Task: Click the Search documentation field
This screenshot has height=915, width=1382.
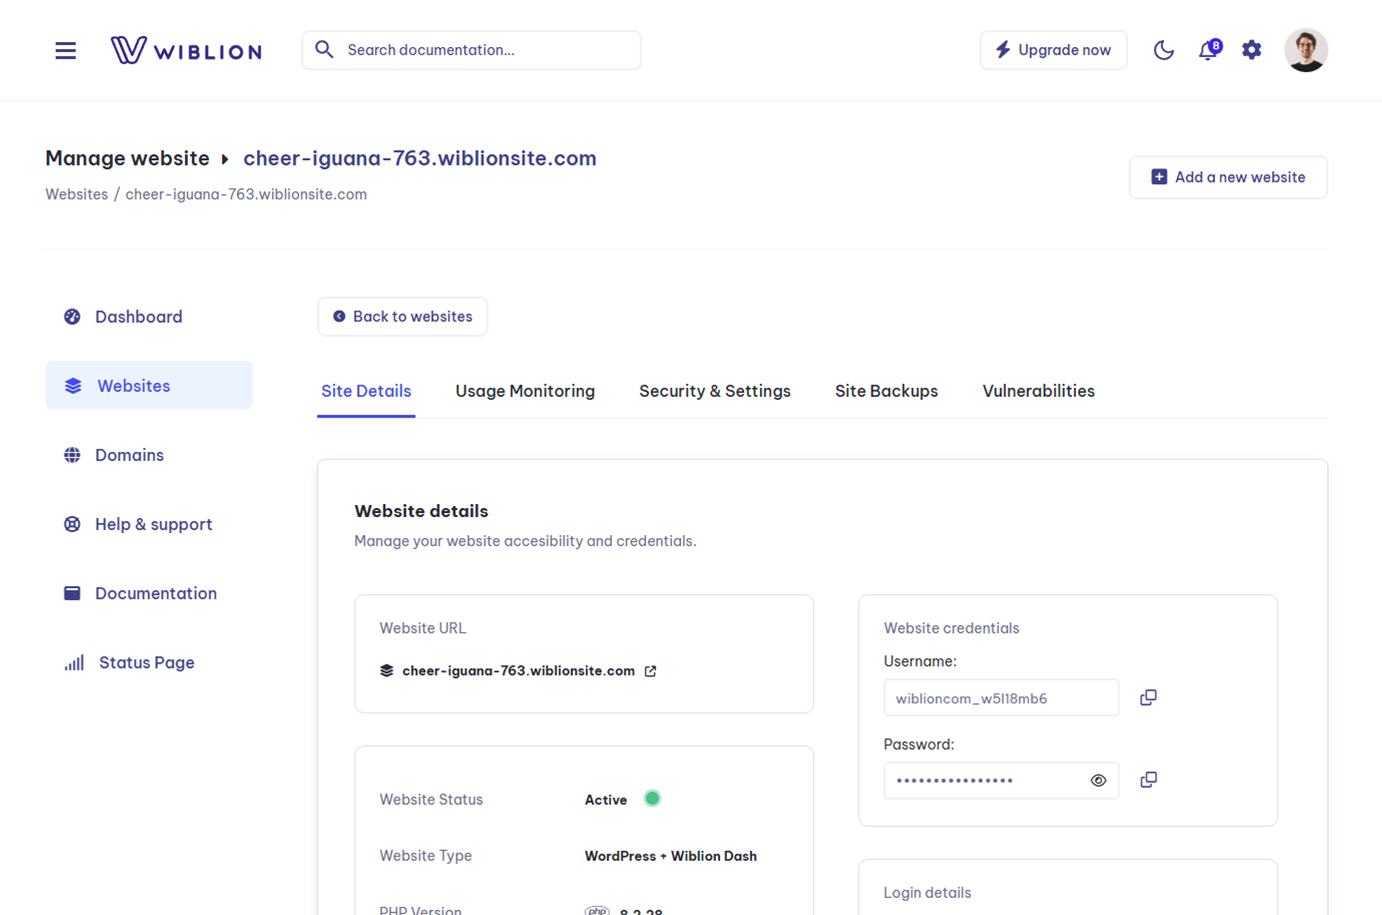Action: click(470, 49)
